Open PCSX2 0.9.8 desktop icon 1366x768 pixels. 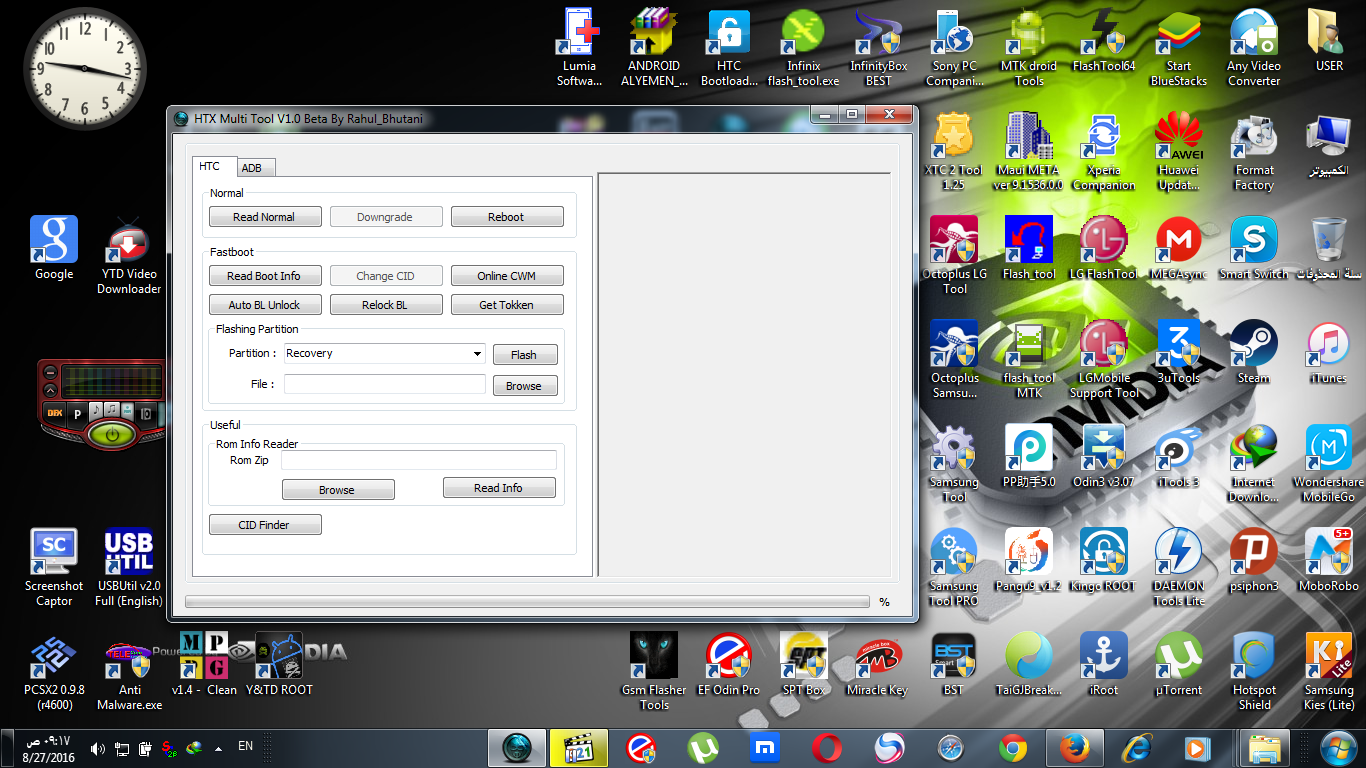click(54, 671)
